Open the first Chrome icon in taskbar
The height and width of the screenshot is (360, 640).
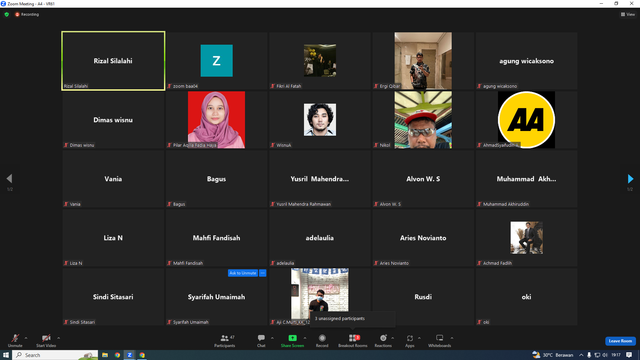[117, 355]
